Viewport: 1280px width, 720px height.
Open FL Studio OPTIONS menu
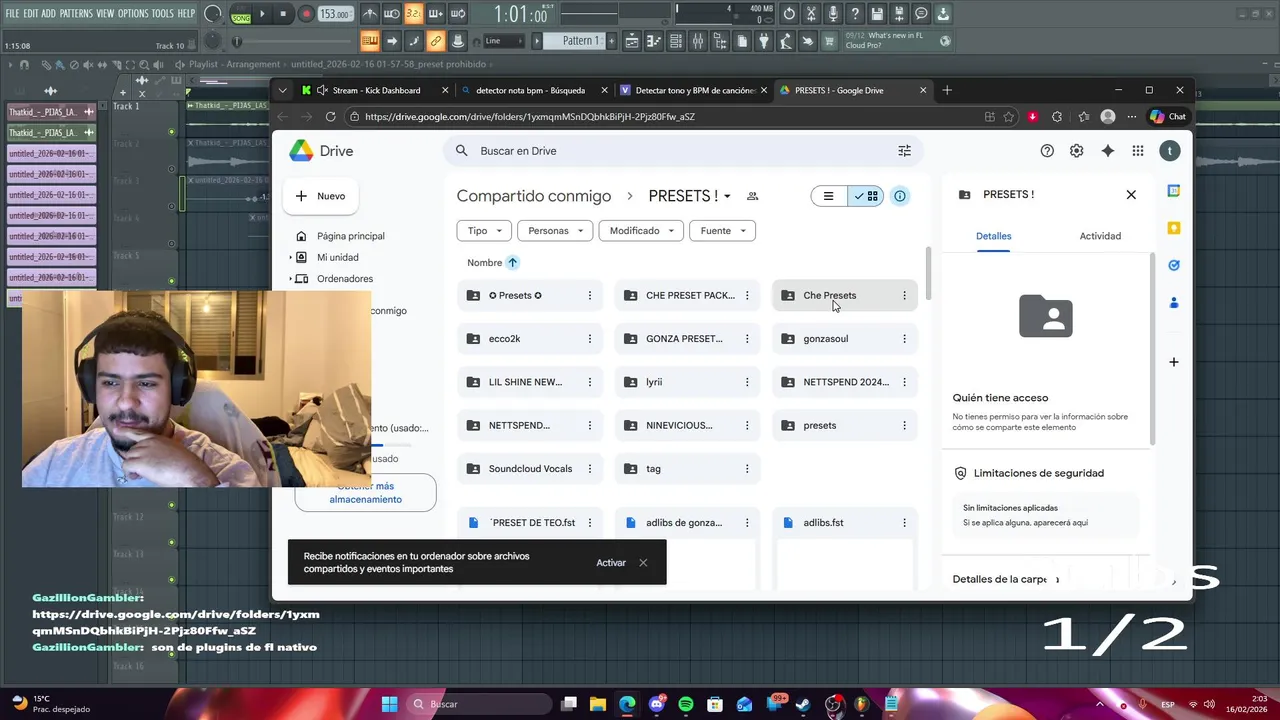133,13
